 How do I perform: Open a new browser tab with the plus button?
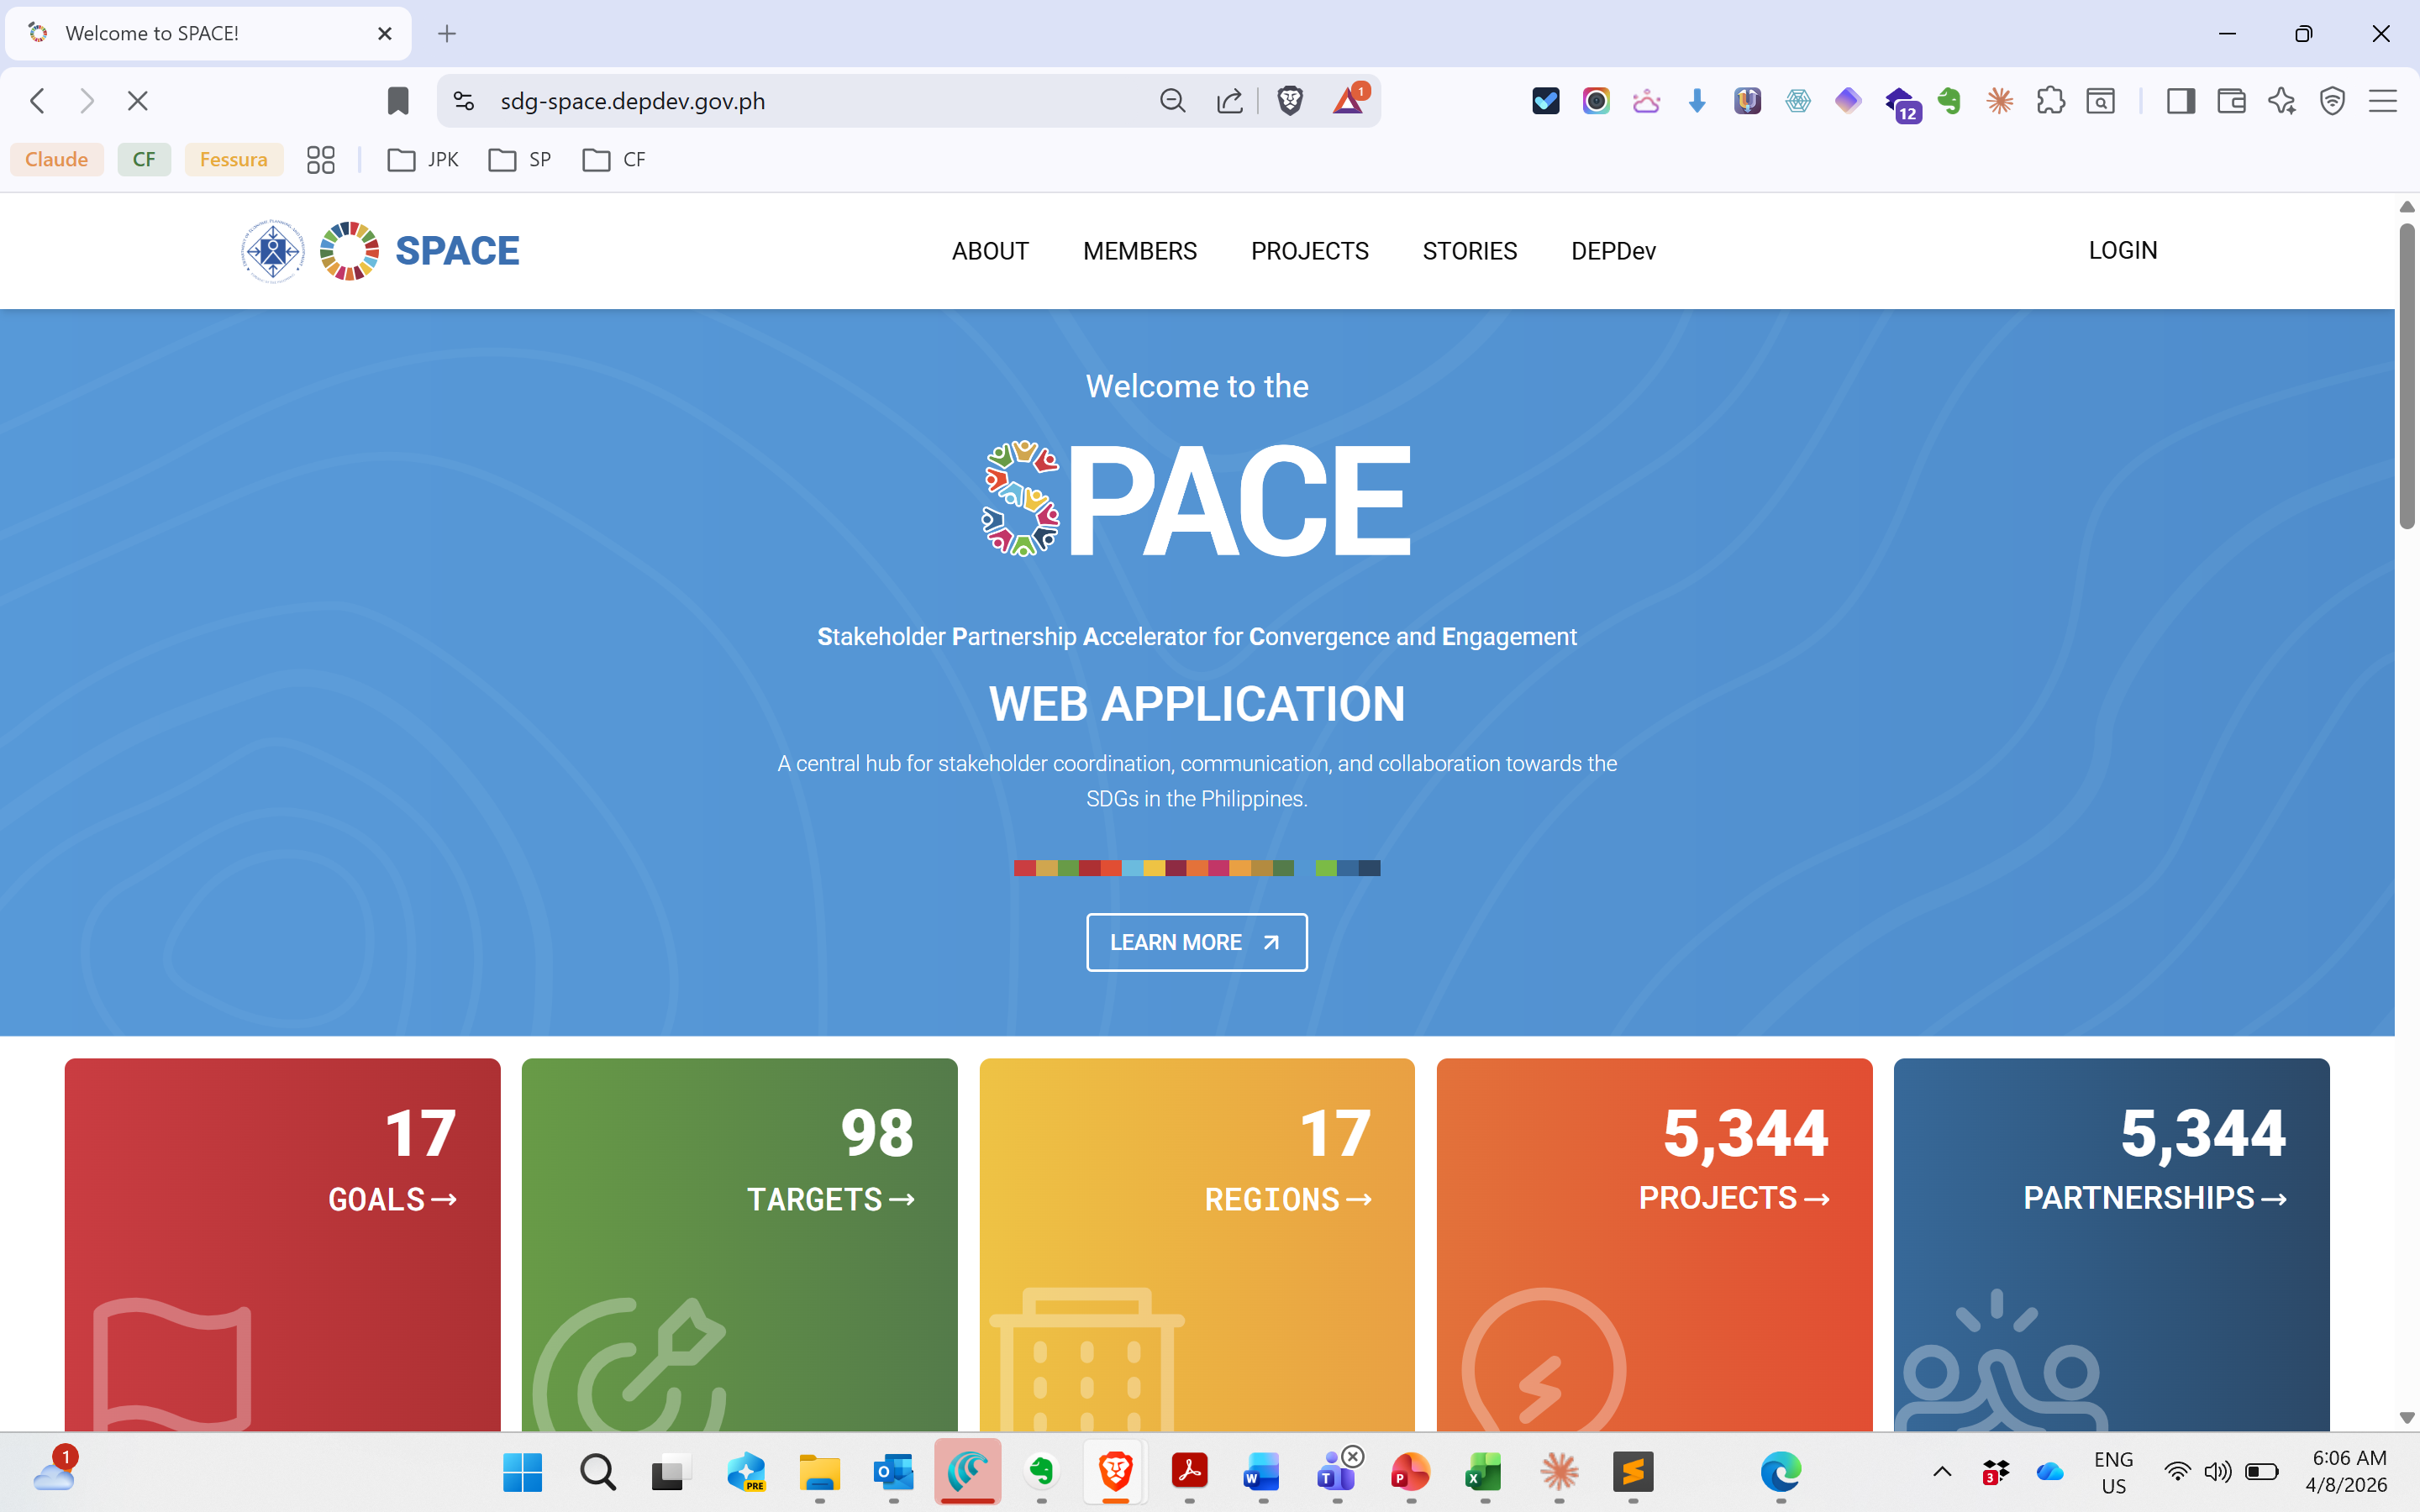click(x=447, y=33)
